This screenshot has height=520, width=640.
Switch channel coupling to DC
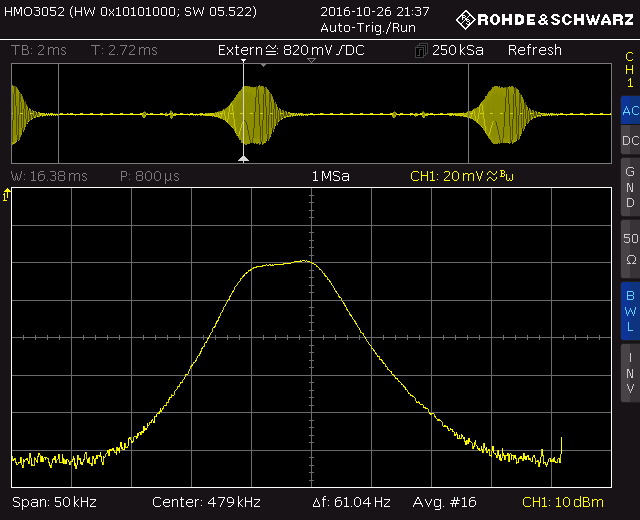click(629, 141)
